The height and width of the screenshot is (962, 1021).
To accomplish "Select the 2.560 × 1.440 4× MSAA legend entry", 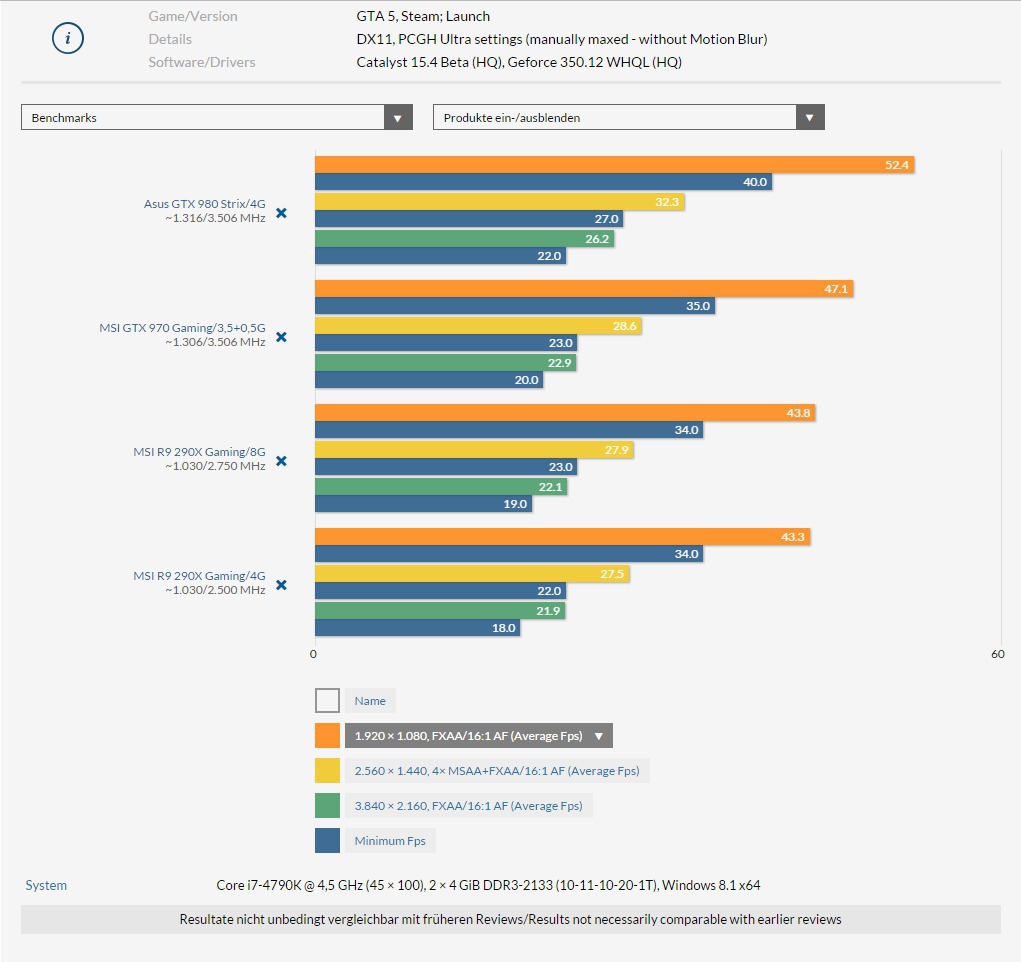I will pyautogui.click(x=497, y=771).
